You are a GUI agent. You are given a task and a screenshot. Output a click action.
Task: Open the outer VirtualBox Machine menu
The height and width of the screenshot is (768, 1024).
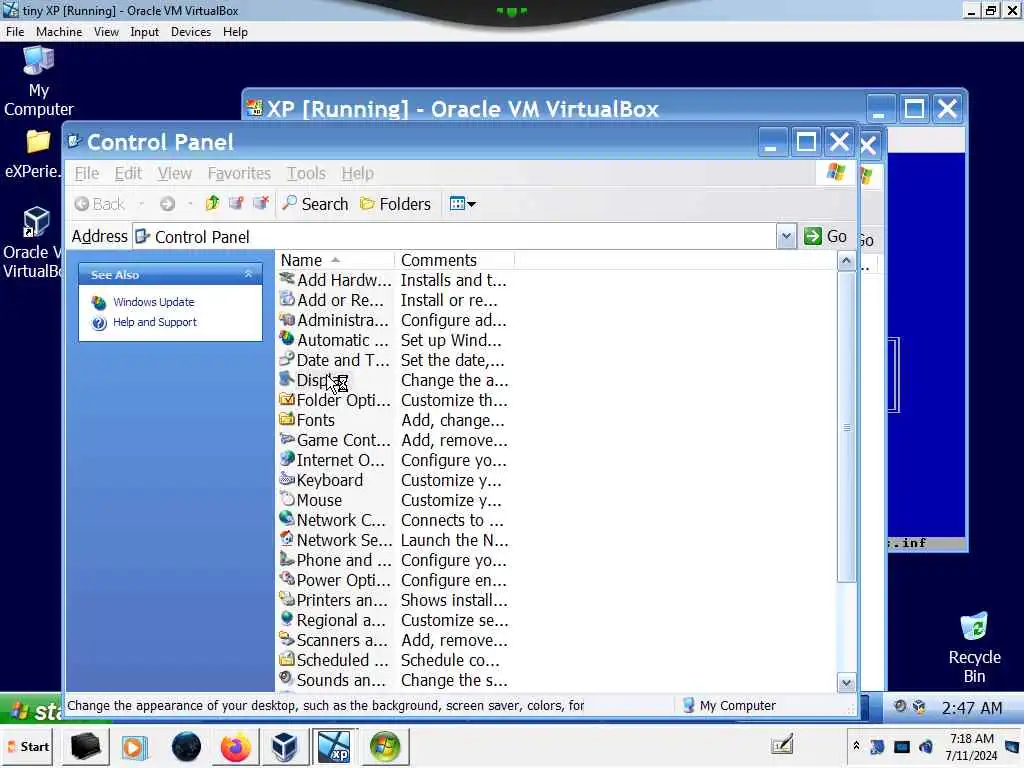[x=59, y=32]
